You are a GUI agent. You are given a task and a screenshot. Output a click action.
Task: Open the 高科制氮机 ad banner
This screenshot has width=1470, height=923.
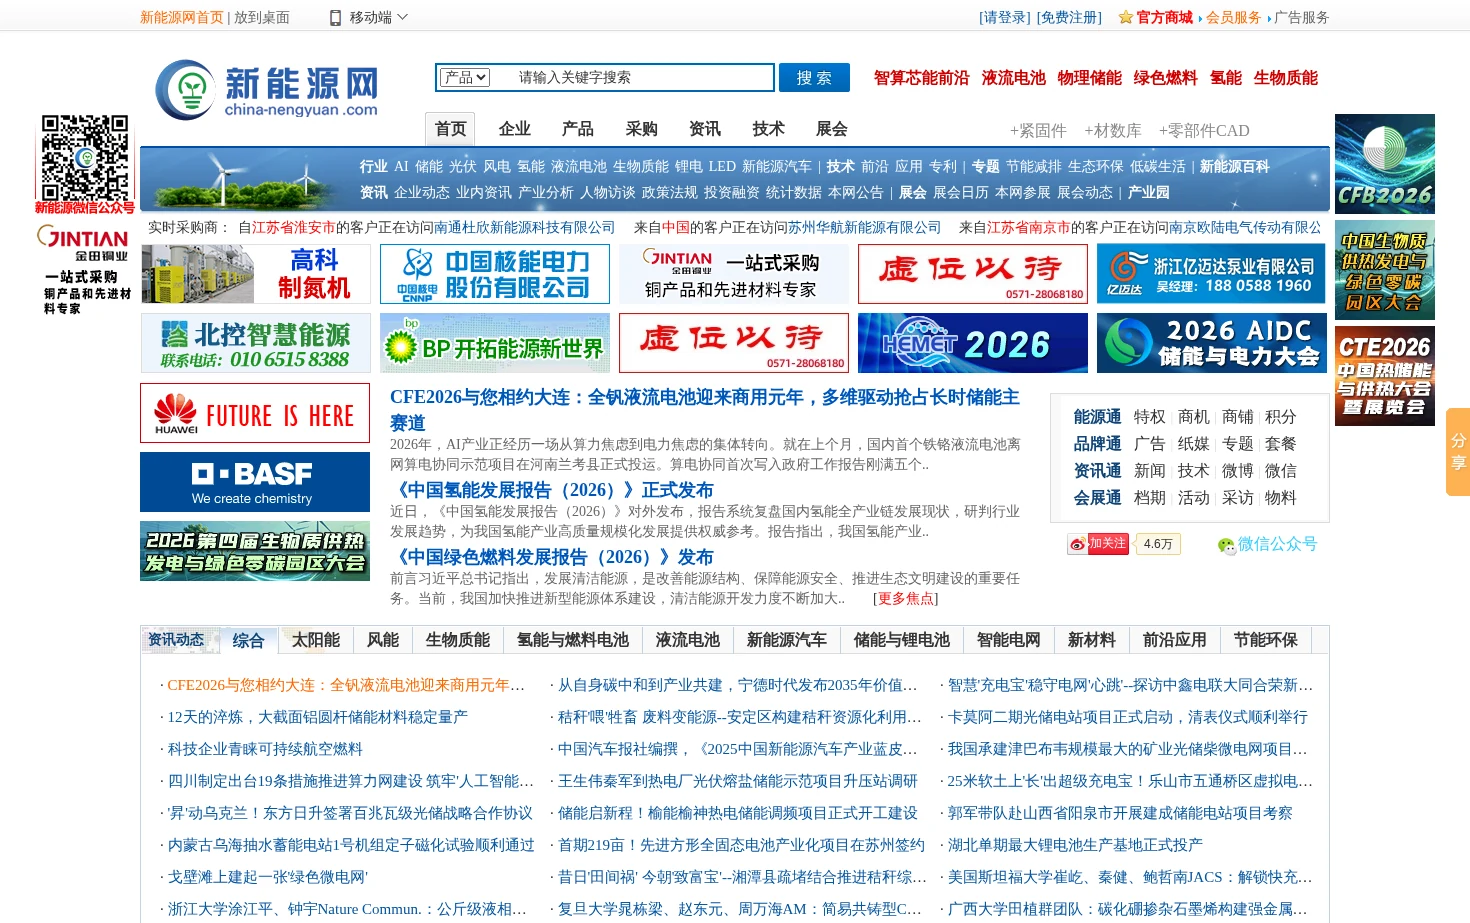pos(256,274)
